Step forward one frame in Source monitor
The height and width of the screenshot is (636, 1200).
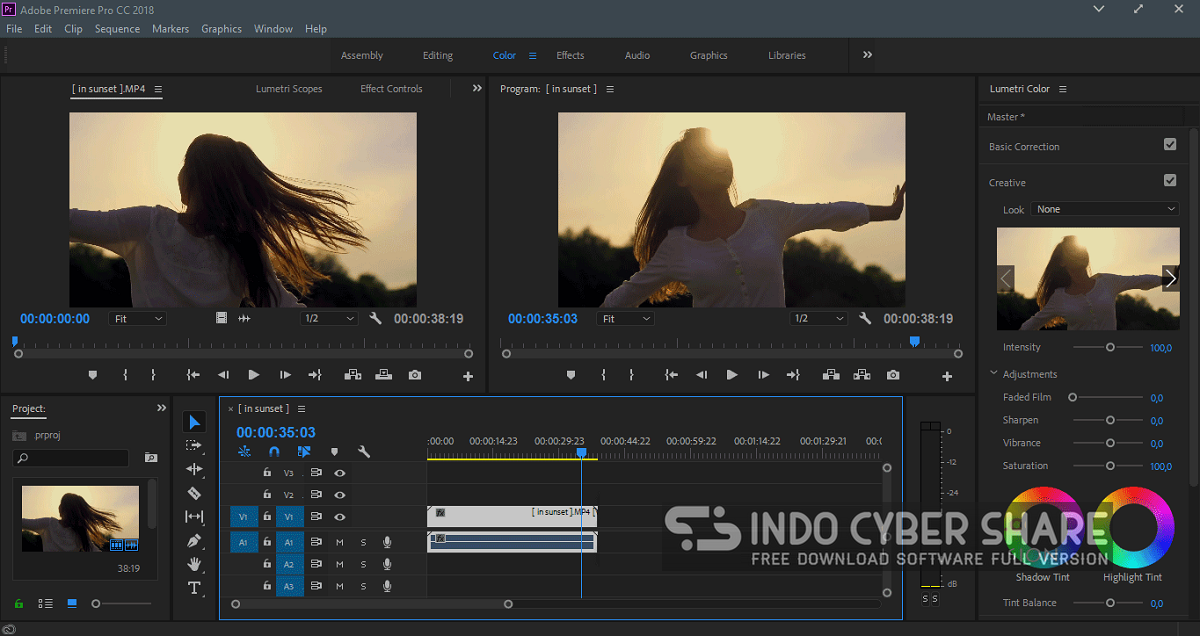tap(285, 375)
